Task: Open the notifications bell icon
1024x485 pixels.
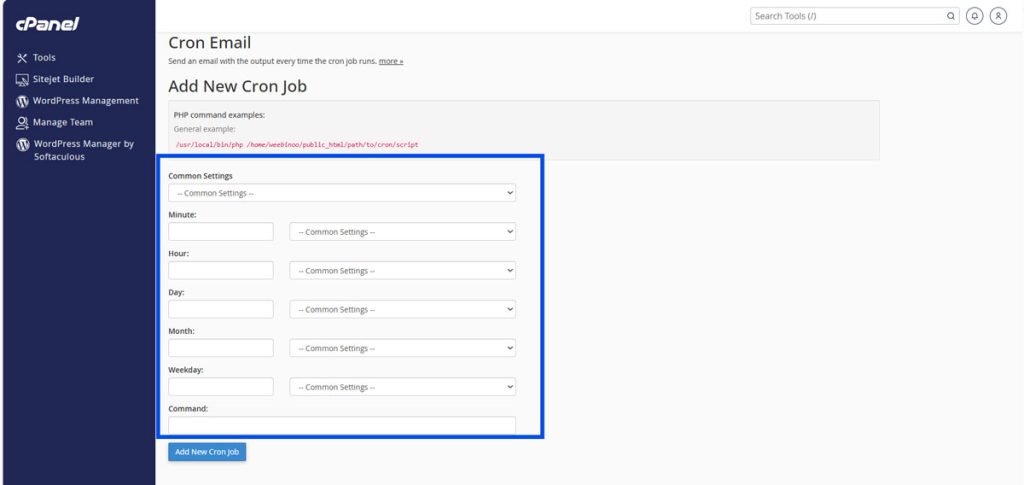Action: tap(974, 16)
